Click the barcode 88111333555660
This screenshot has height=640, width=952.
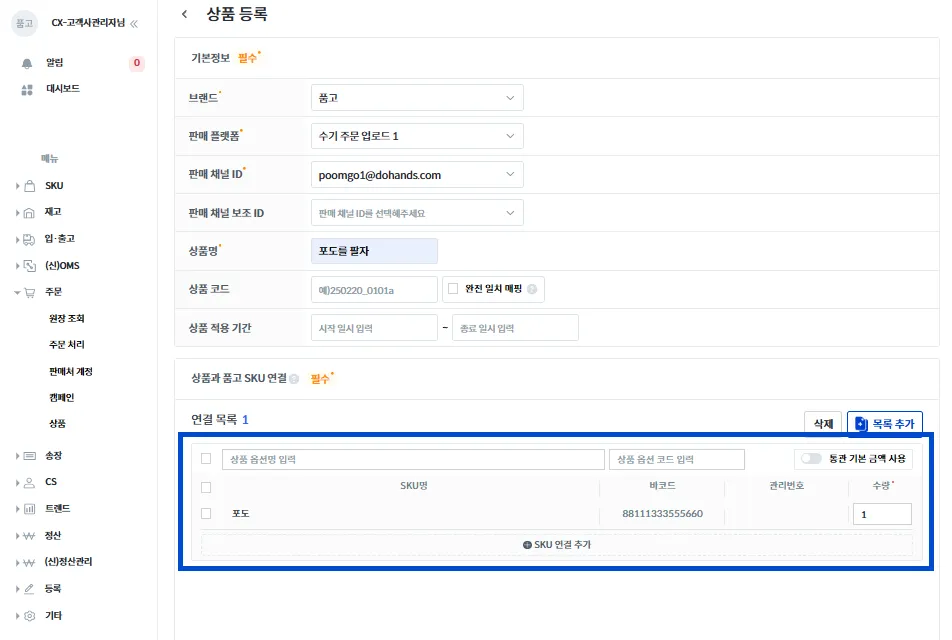[x=662, y=514]
